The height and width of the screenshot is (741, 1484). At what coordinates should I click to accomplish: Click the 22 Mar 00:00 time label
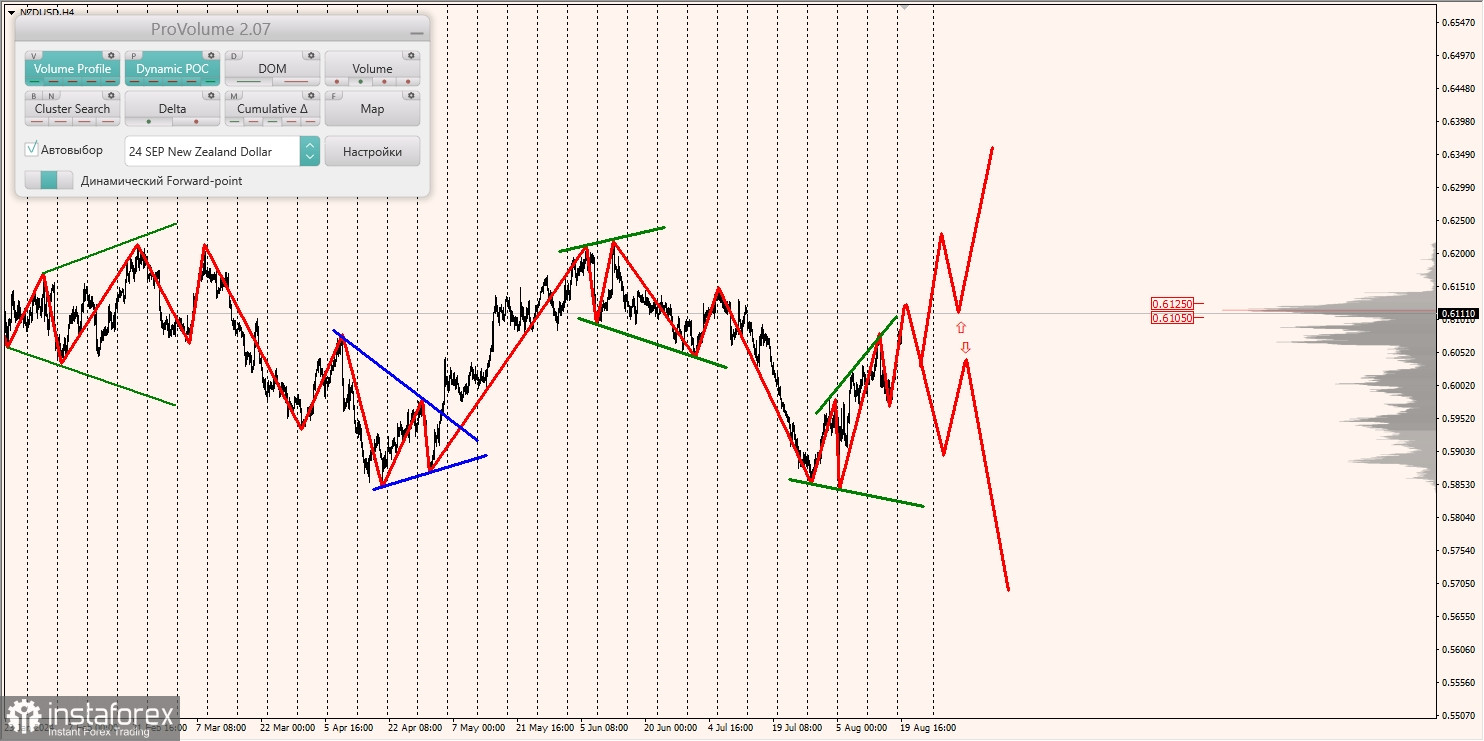pyautogui.click(x=288, y=728)
